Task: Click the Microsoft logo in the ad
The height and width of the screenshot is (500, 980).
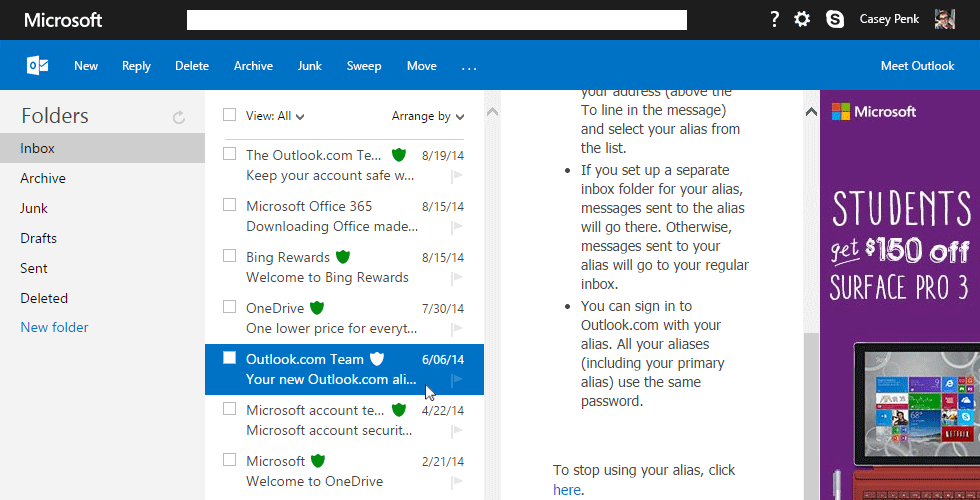Action: coord(874,112)
